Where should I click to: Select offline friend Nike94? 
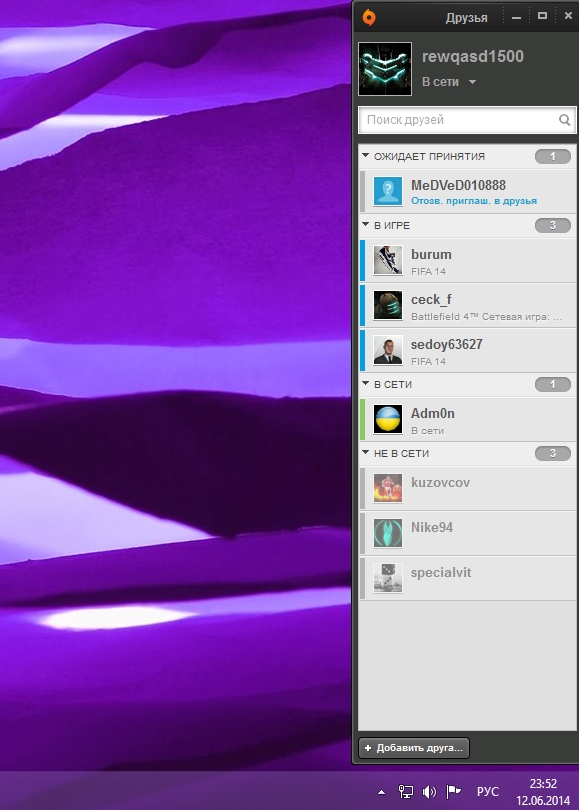coord(468,534)
